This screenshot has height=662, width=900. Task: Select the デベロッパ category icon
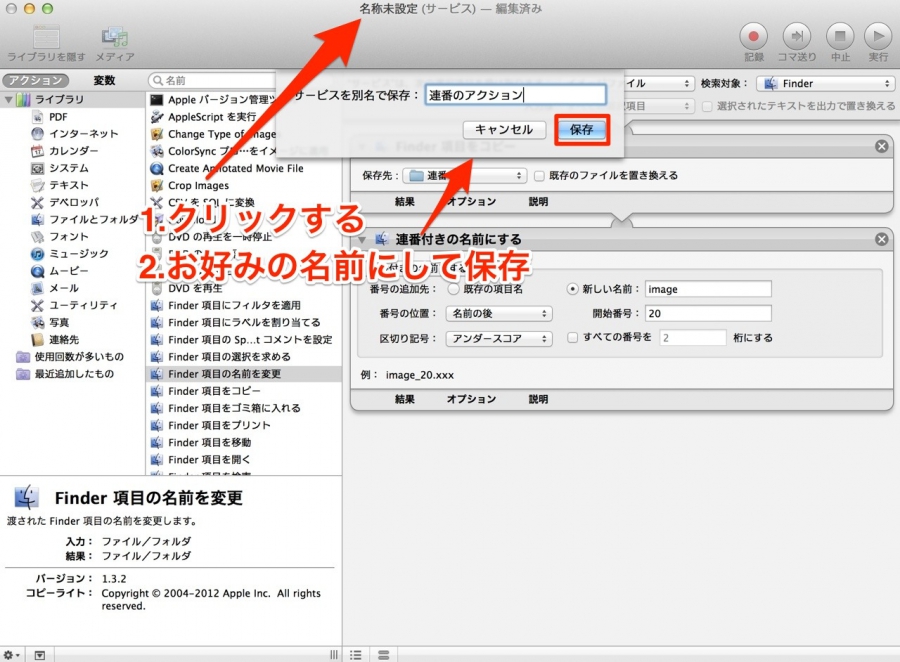[37, 203]
